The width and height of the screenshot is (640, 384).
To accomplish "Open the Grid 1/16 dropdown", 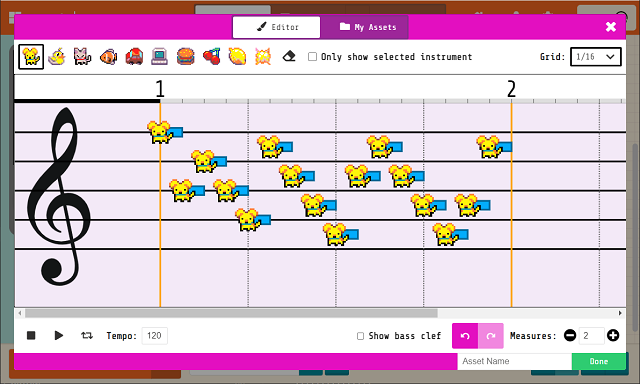I will click(596, 57).
